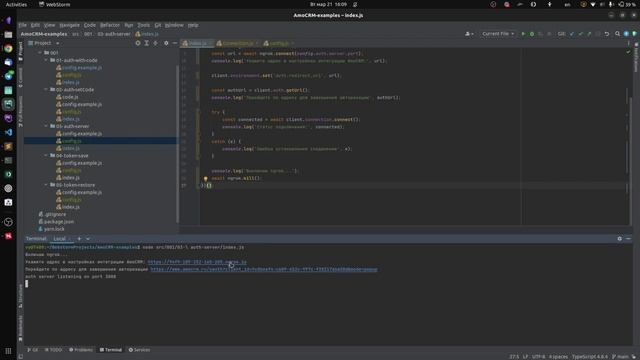Click the clock in the top bar
This screenshot has height=360, width=640.
click(328, 4)
